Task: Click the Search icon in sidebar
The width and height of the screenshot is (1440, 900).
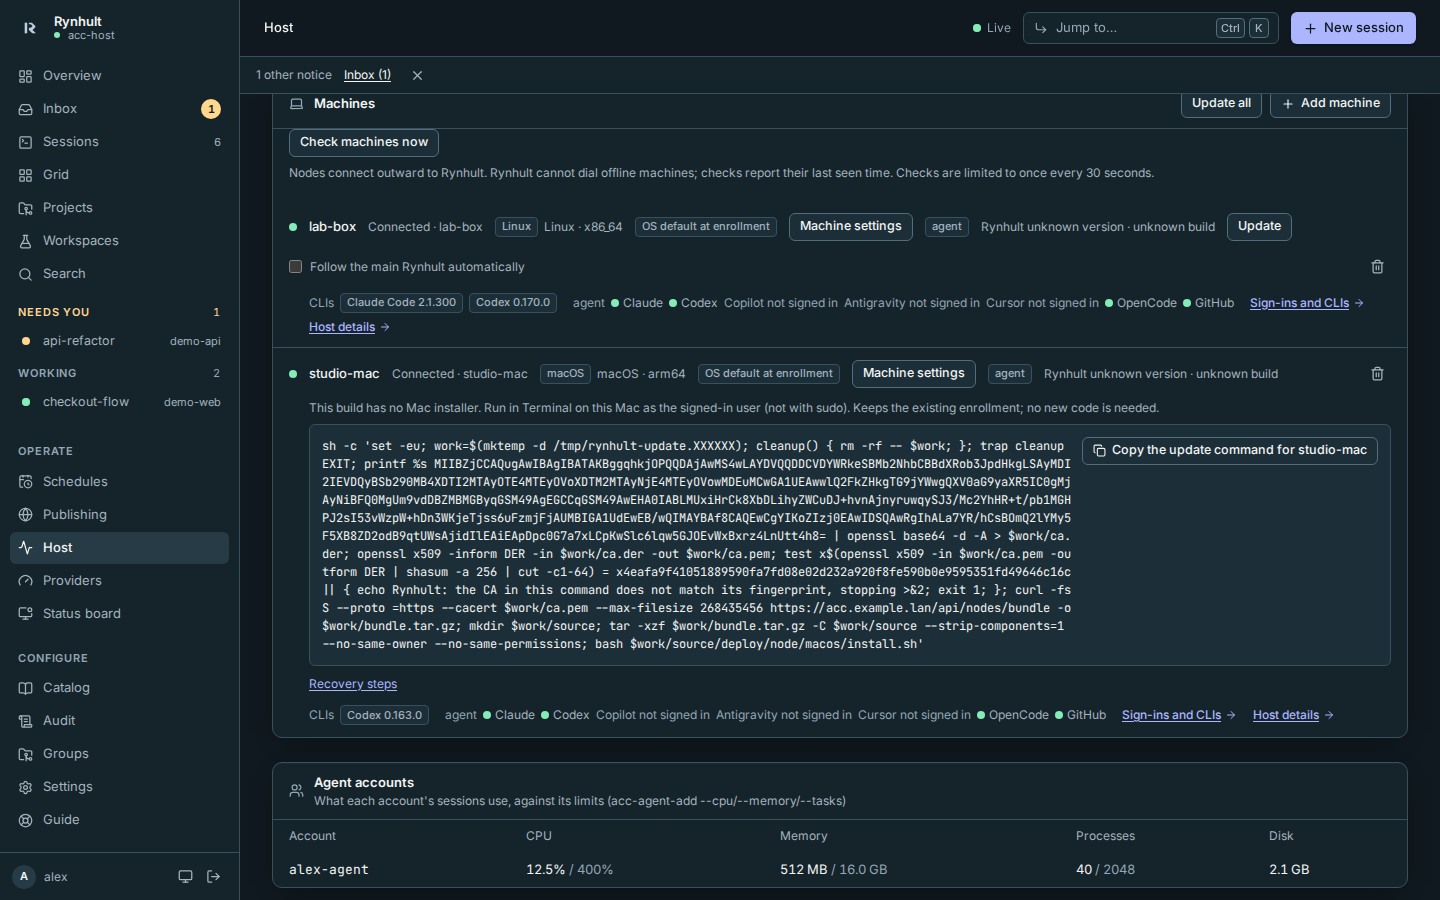Action: [x=26, y=274]
